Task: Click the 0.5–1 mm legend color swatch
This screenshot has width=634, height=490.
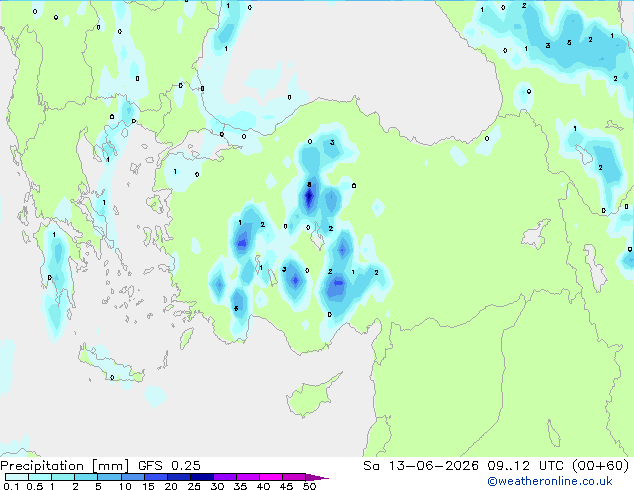Action: [x=40, y=477]
